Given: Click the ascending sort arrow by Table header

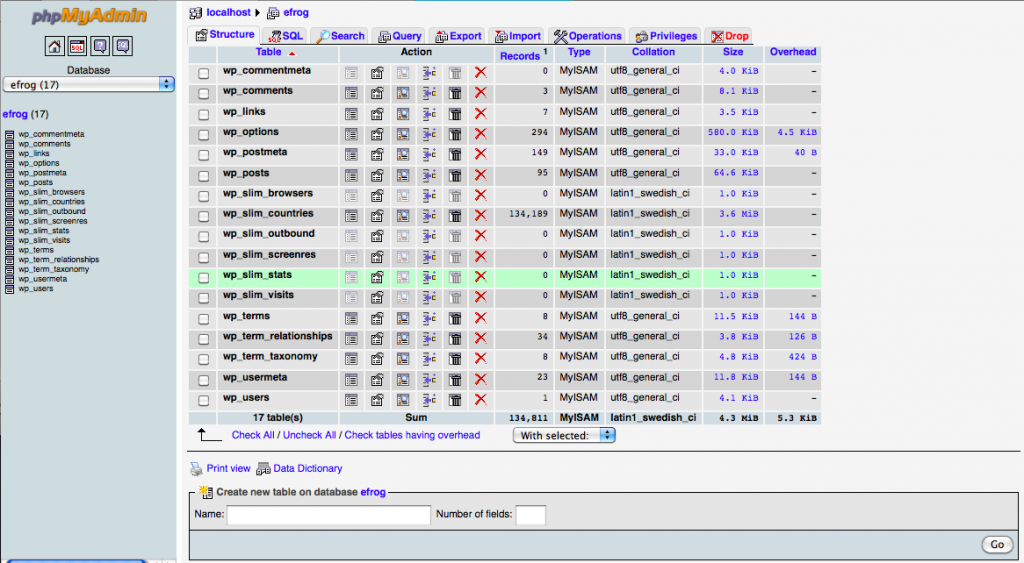Looking at the screenshot, I should (292, 54).
